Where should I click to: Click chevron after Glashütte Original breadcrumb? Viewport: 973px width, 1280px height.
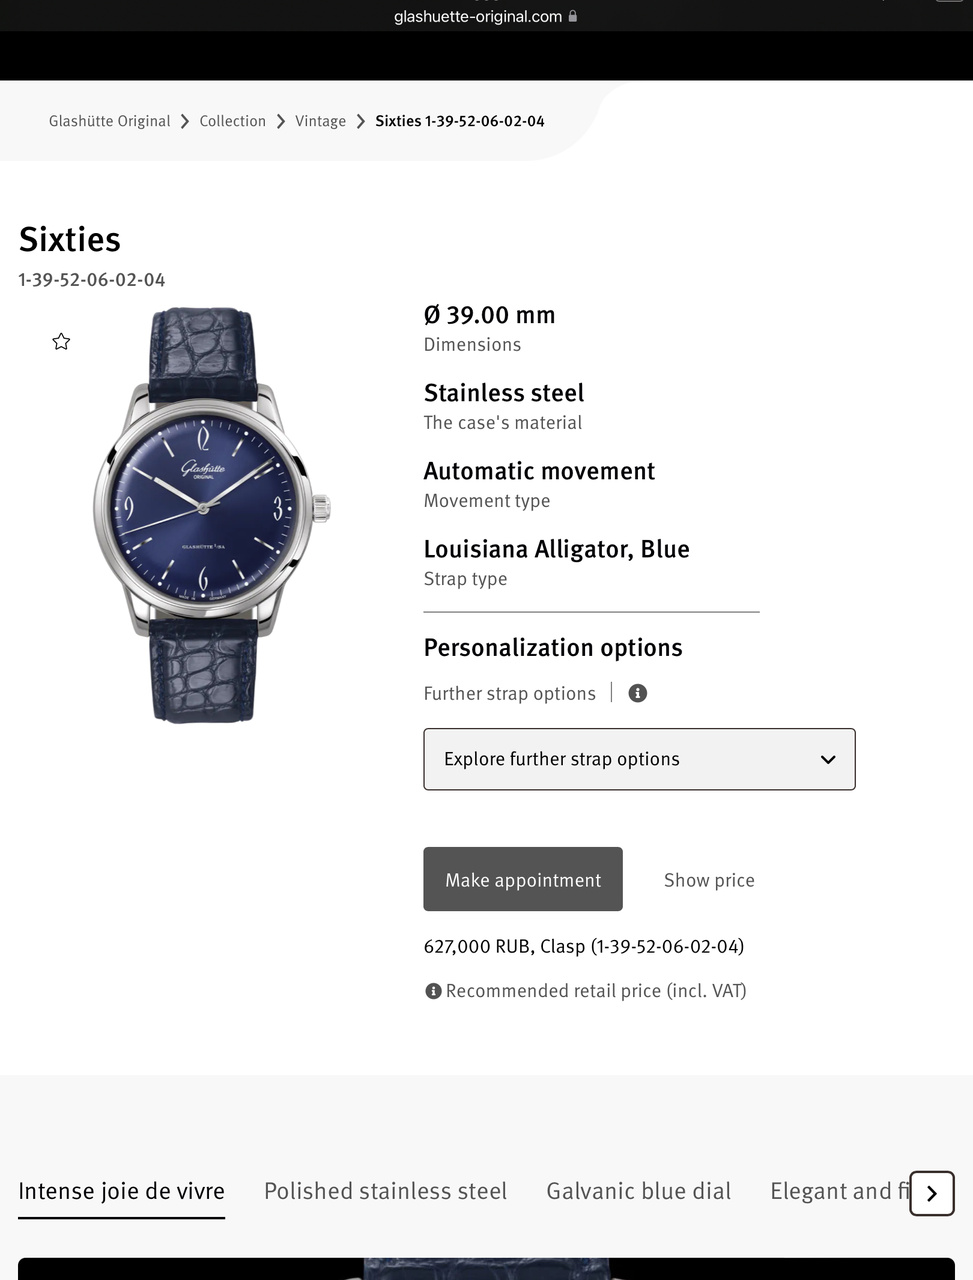pos(185,121)
